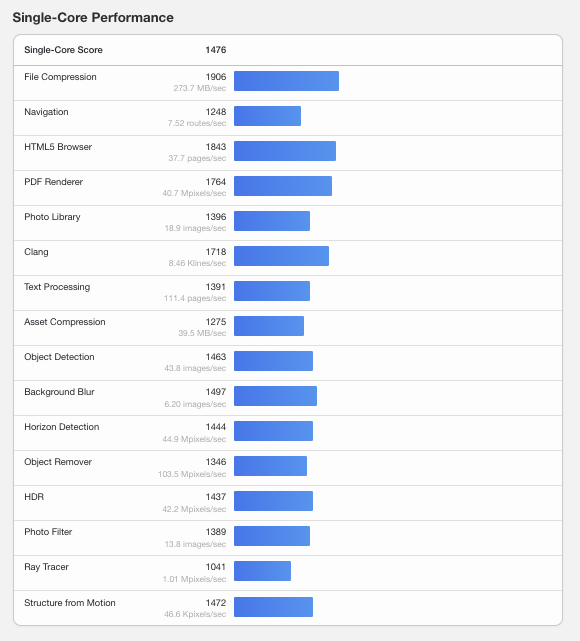This screenshot has height=641, width=580.
Task: Click the Photo Filter label
Action: [48, 532]
